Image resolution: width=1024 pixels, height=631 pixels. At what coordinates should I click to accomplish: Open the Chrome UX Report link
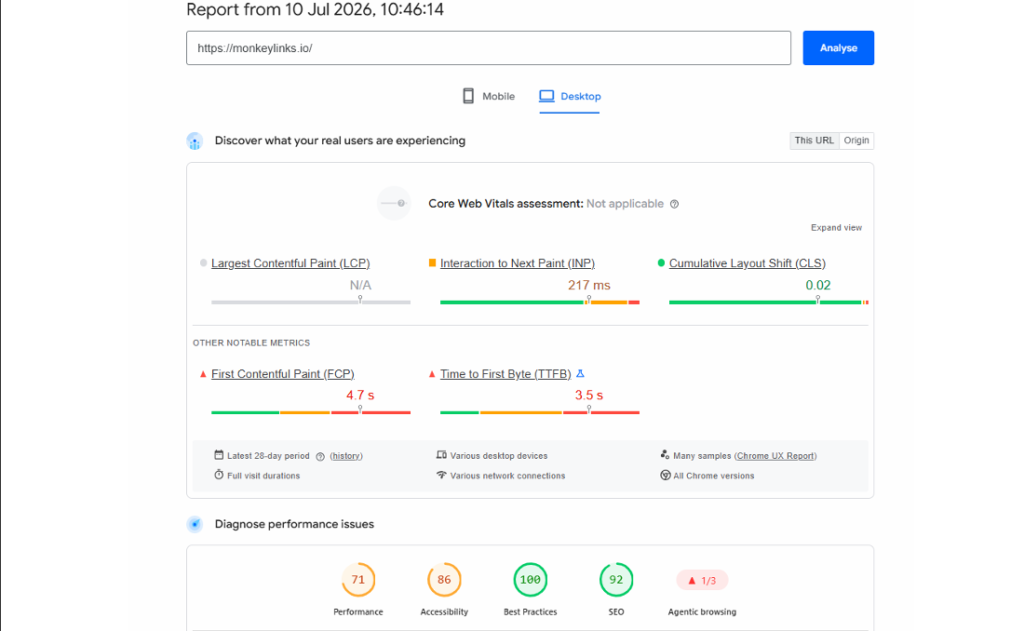tap(775, 456)
